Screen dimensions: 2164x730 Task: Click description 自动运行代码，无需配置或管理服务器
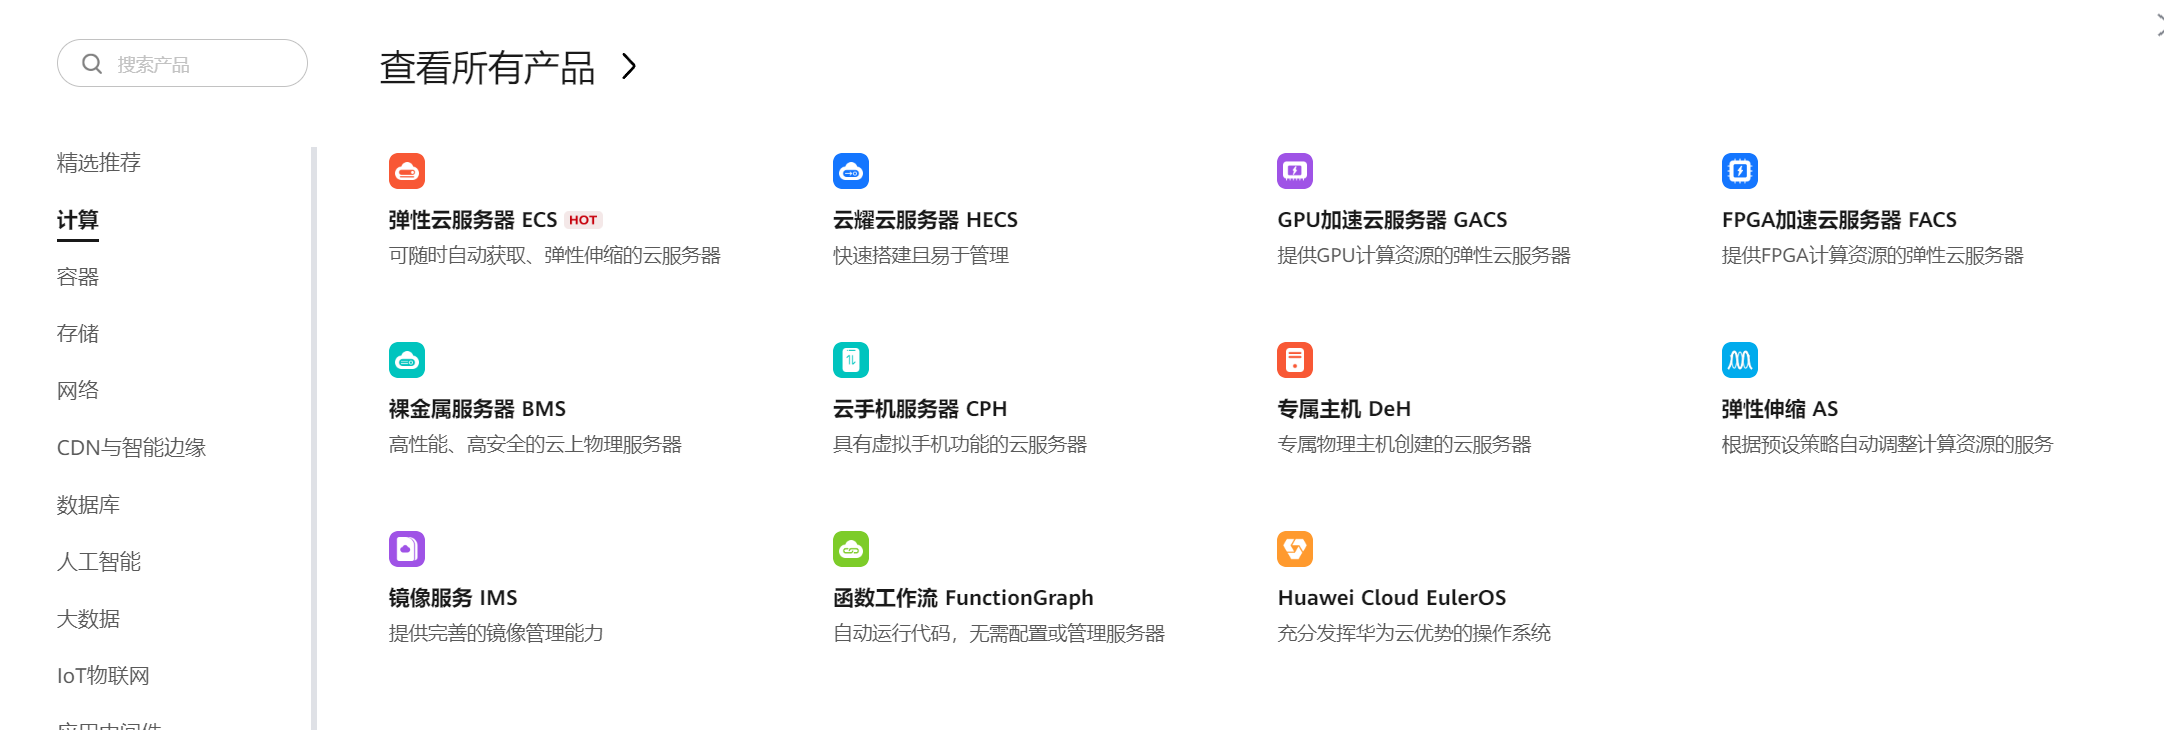tap(999, 634)
